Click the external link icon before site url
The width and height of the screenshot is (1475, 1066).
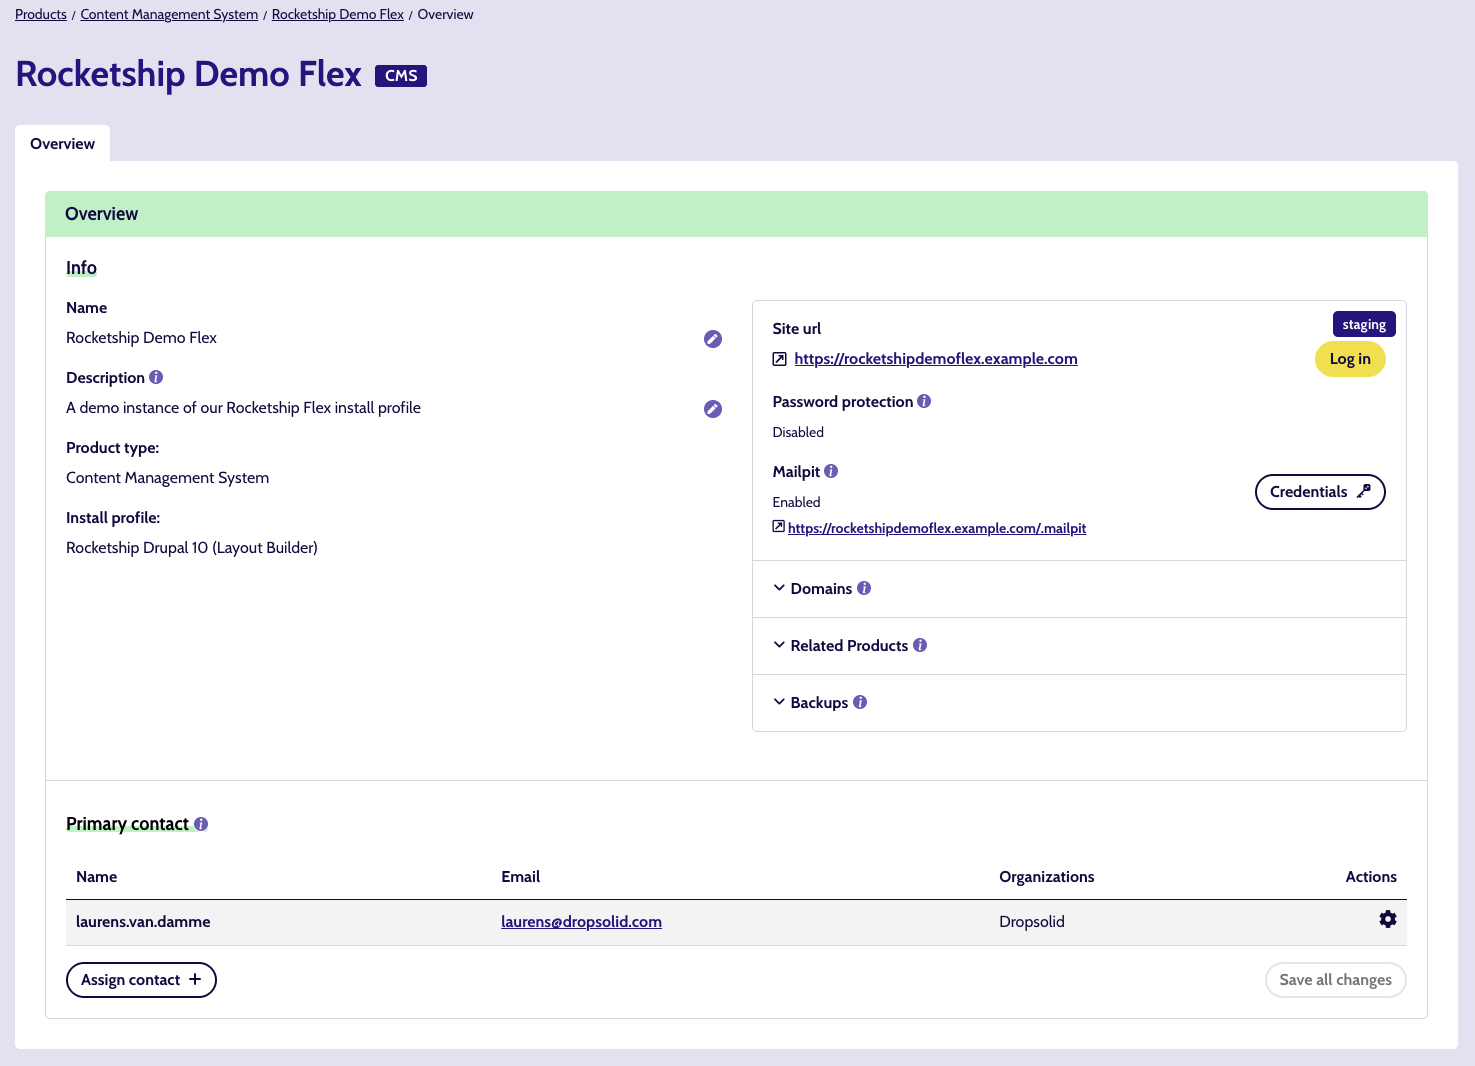780,359
